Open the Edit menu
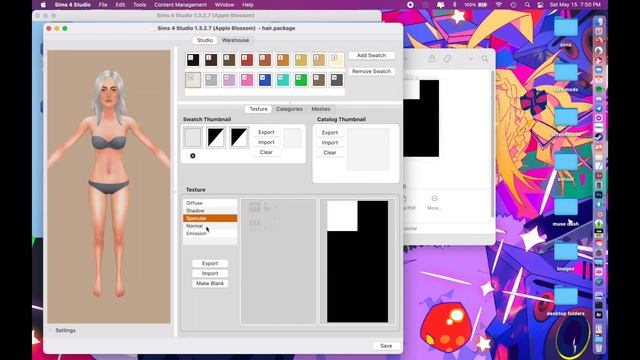 pos(120,5)
